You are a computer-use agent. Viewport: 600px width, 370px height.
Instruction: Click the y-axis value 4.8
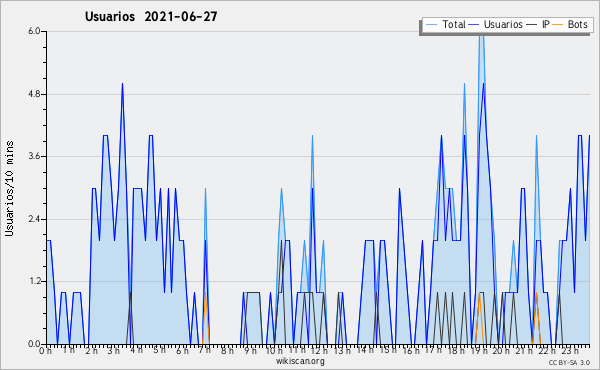click(x=34, y=94)
